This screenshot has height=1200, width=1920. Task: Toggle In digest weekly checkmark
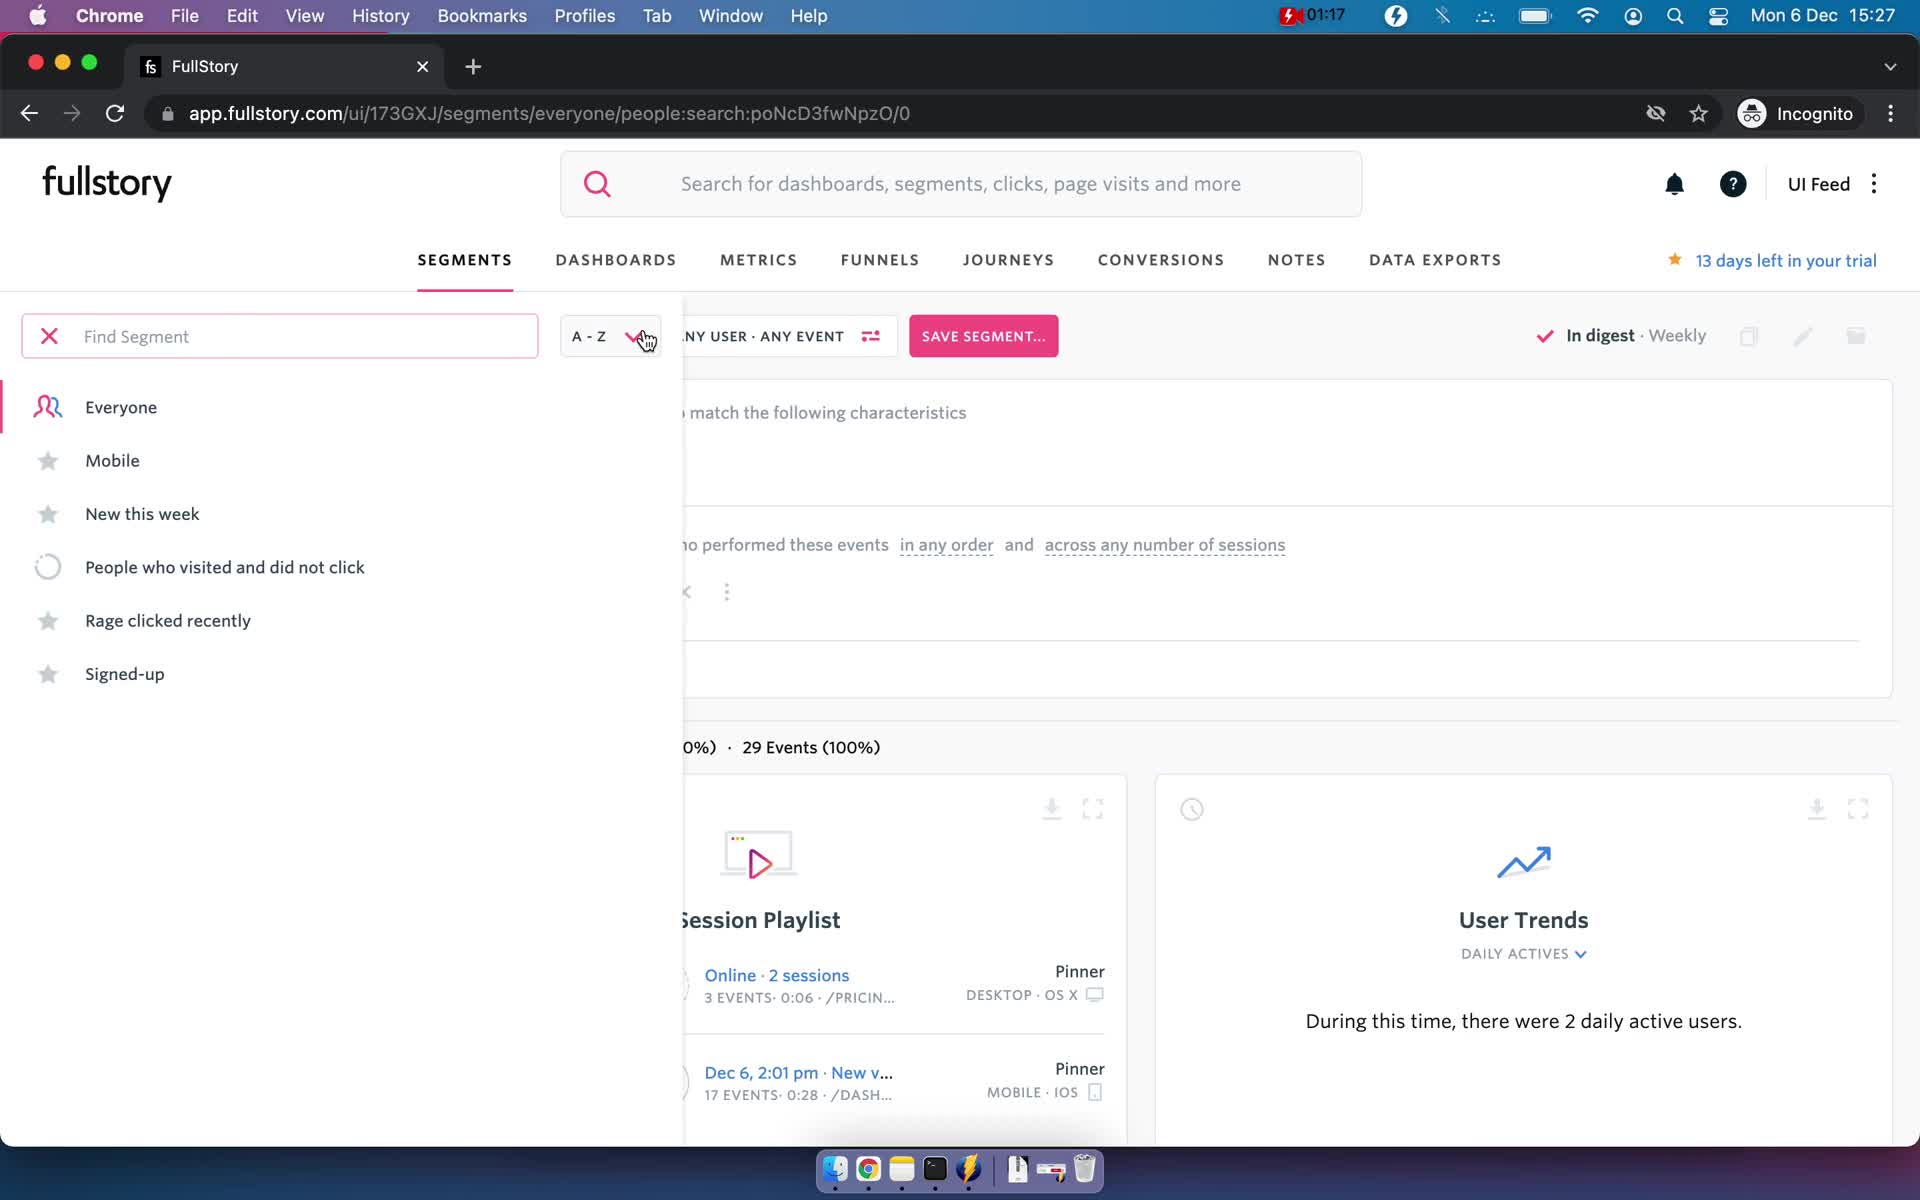click(x=1545, y=336)
